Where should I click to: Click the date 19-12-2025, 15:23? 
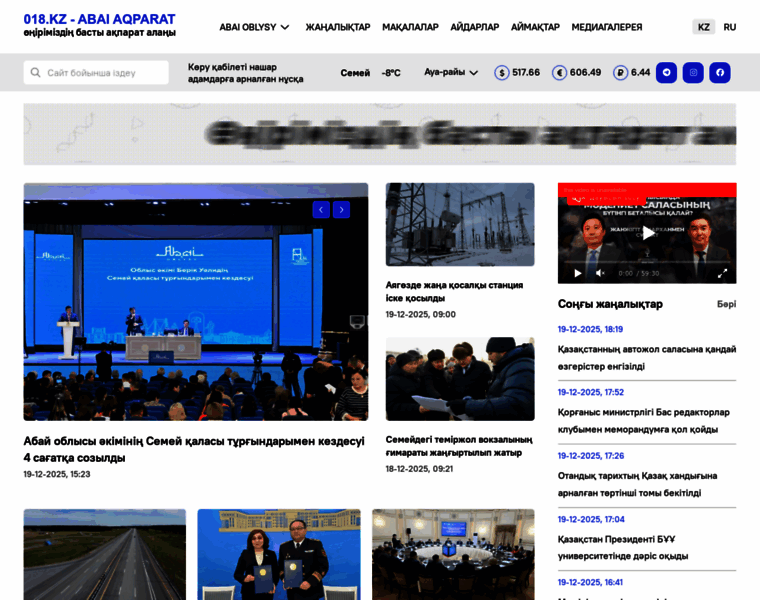coord(57,474)
